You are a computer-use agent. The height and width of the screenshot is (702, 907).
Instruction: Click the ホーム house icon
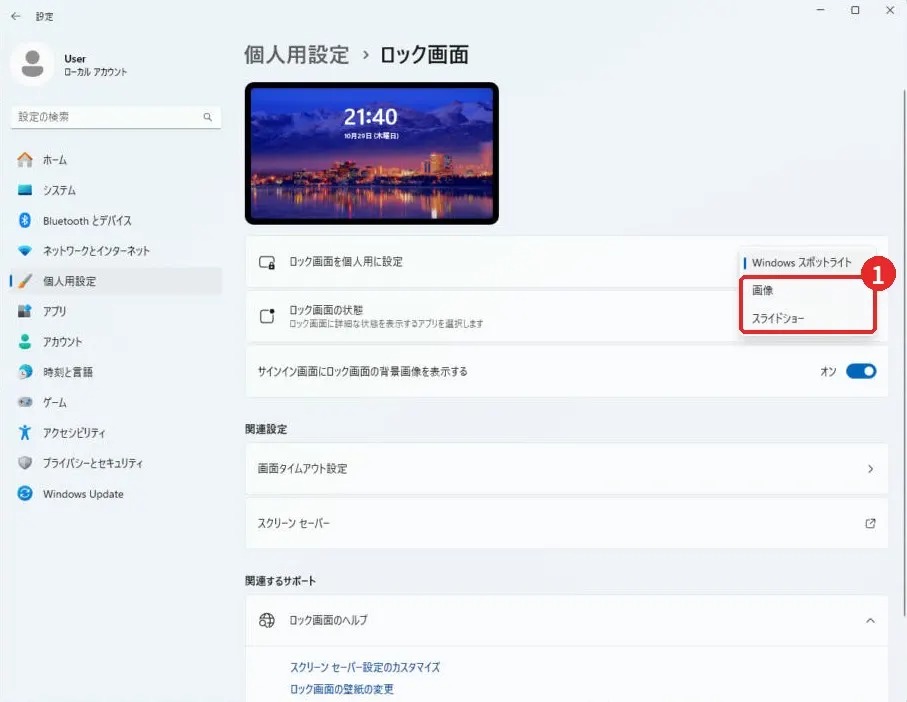[25, 160]
